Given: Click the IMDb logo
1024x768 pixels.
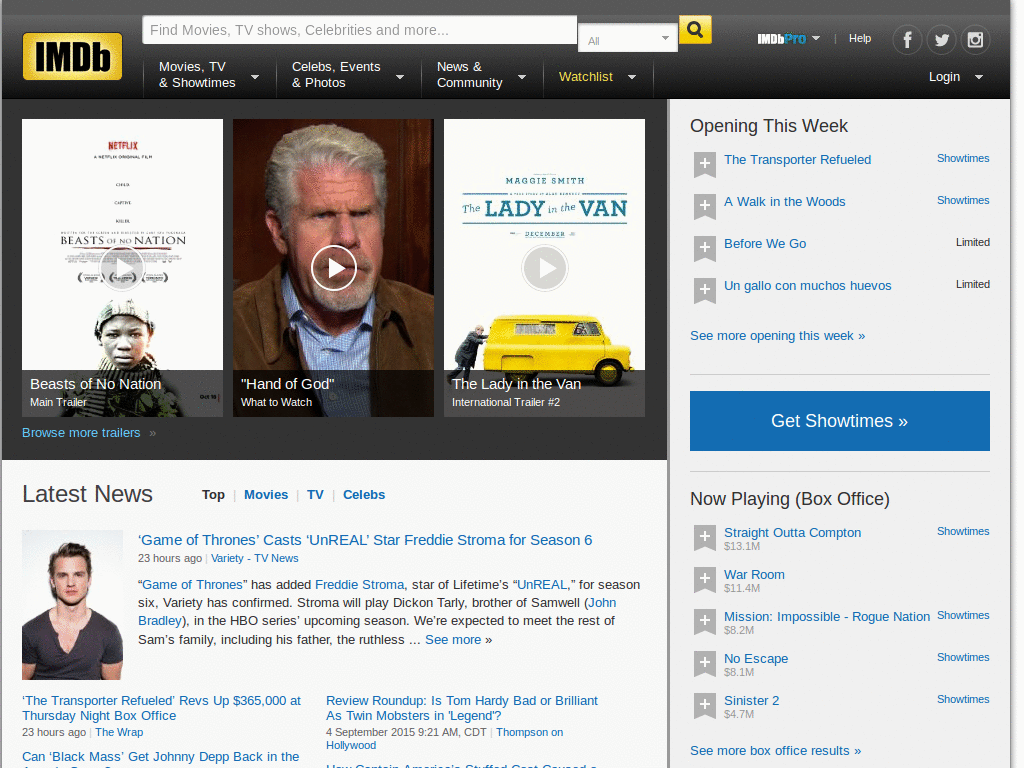Looking at the screenshot, I should (71, 56).
